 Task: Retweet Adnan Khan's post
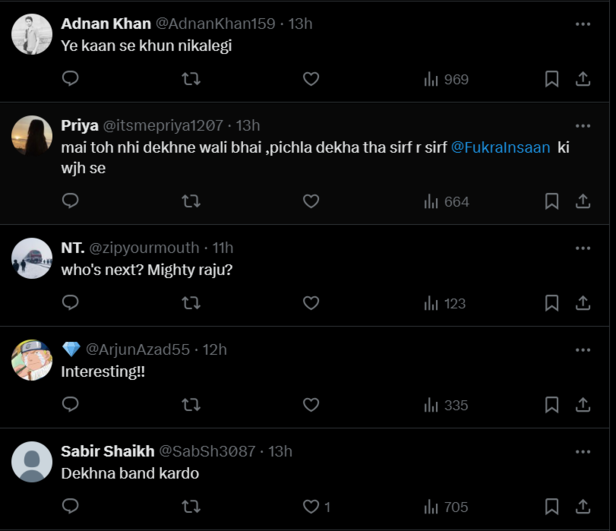point(191,79)
